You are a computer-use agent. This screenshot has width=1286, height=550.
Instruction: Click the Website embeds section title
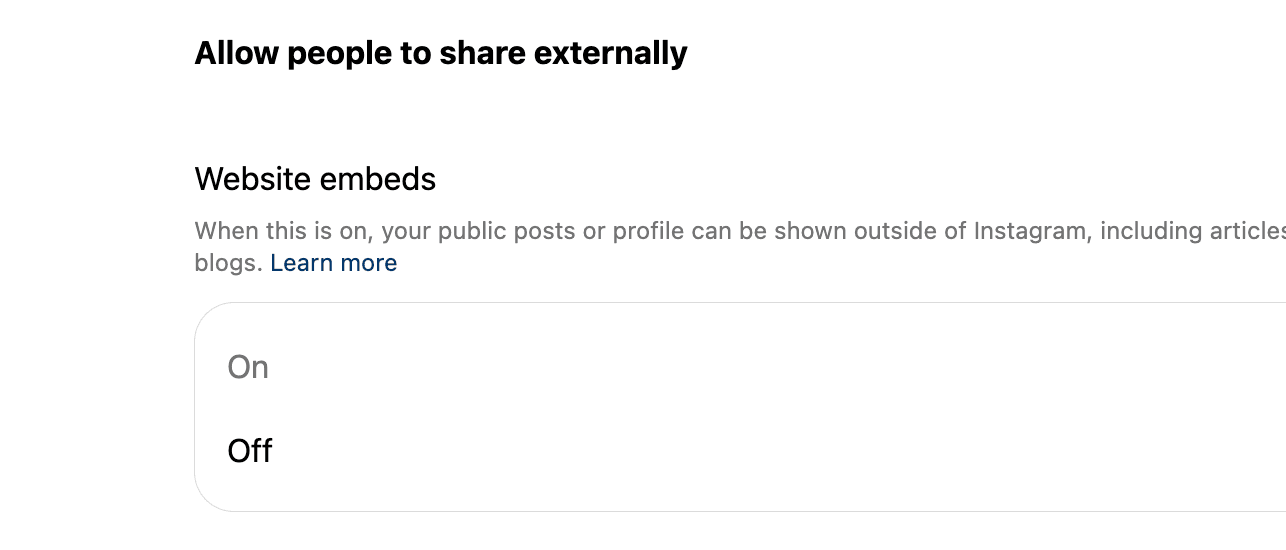pyautogui.click(x=315, y=179)
